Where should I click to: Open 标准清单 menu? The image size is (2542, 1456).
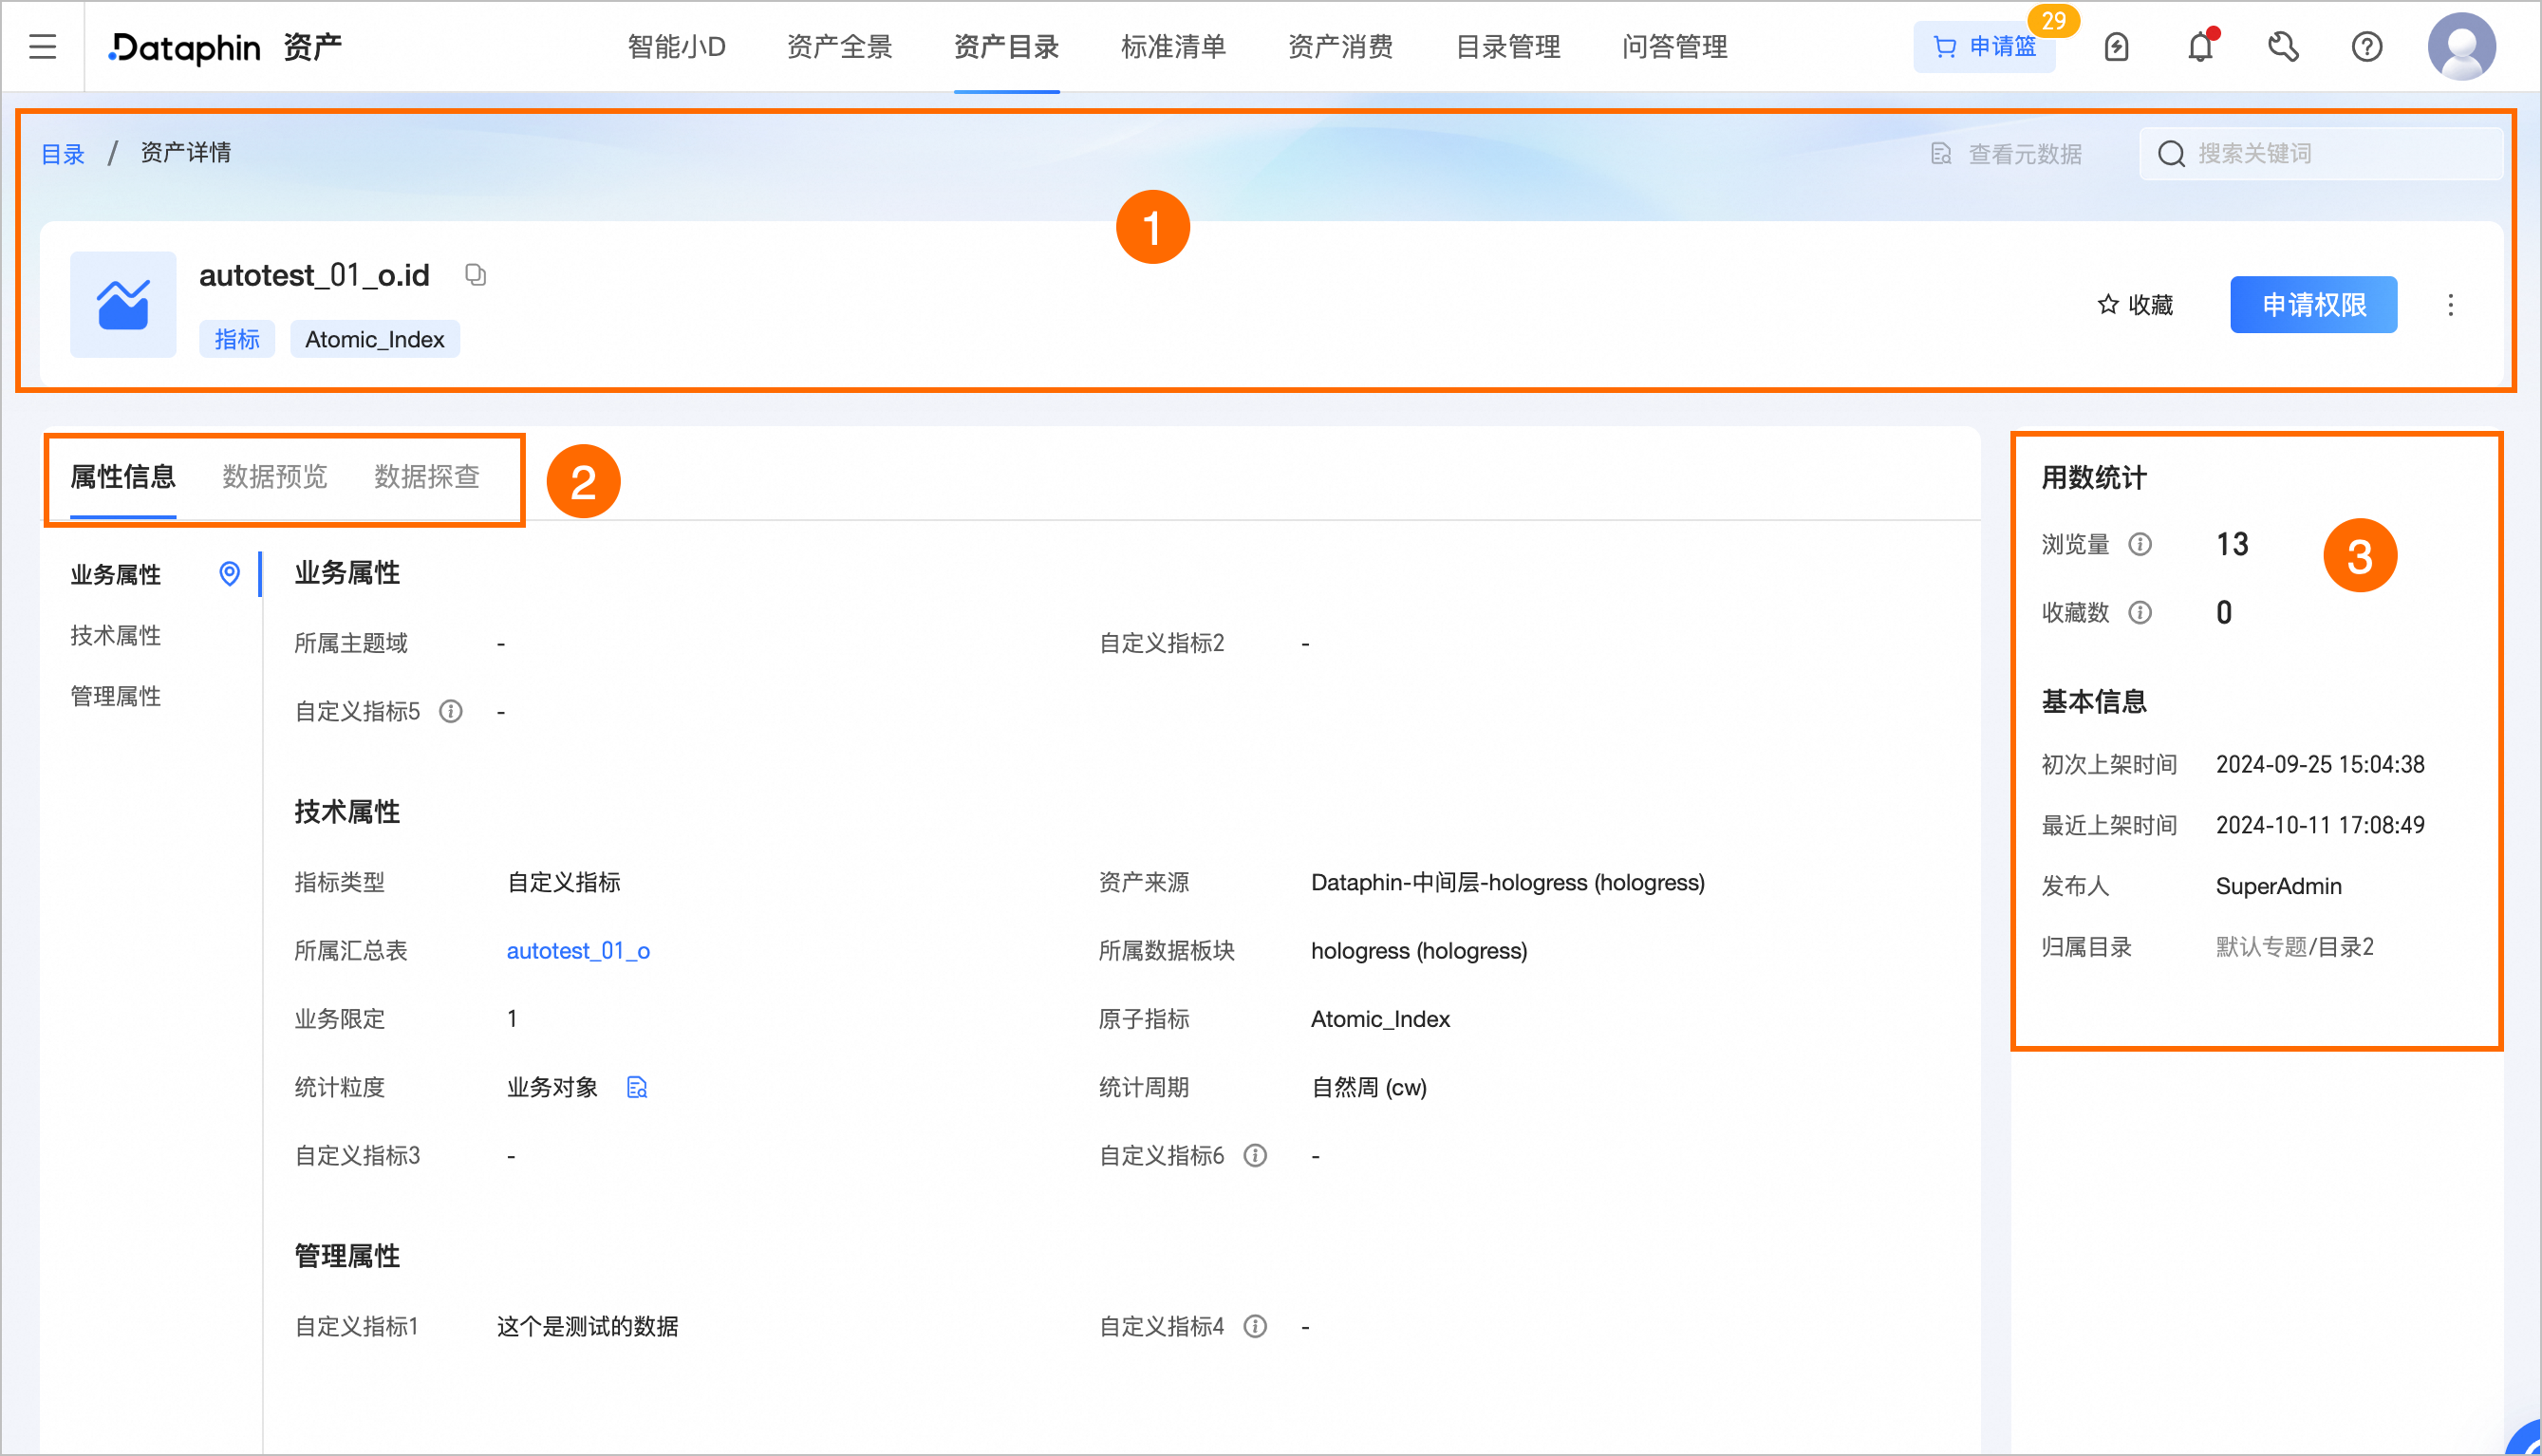(x=1173, y=47)
